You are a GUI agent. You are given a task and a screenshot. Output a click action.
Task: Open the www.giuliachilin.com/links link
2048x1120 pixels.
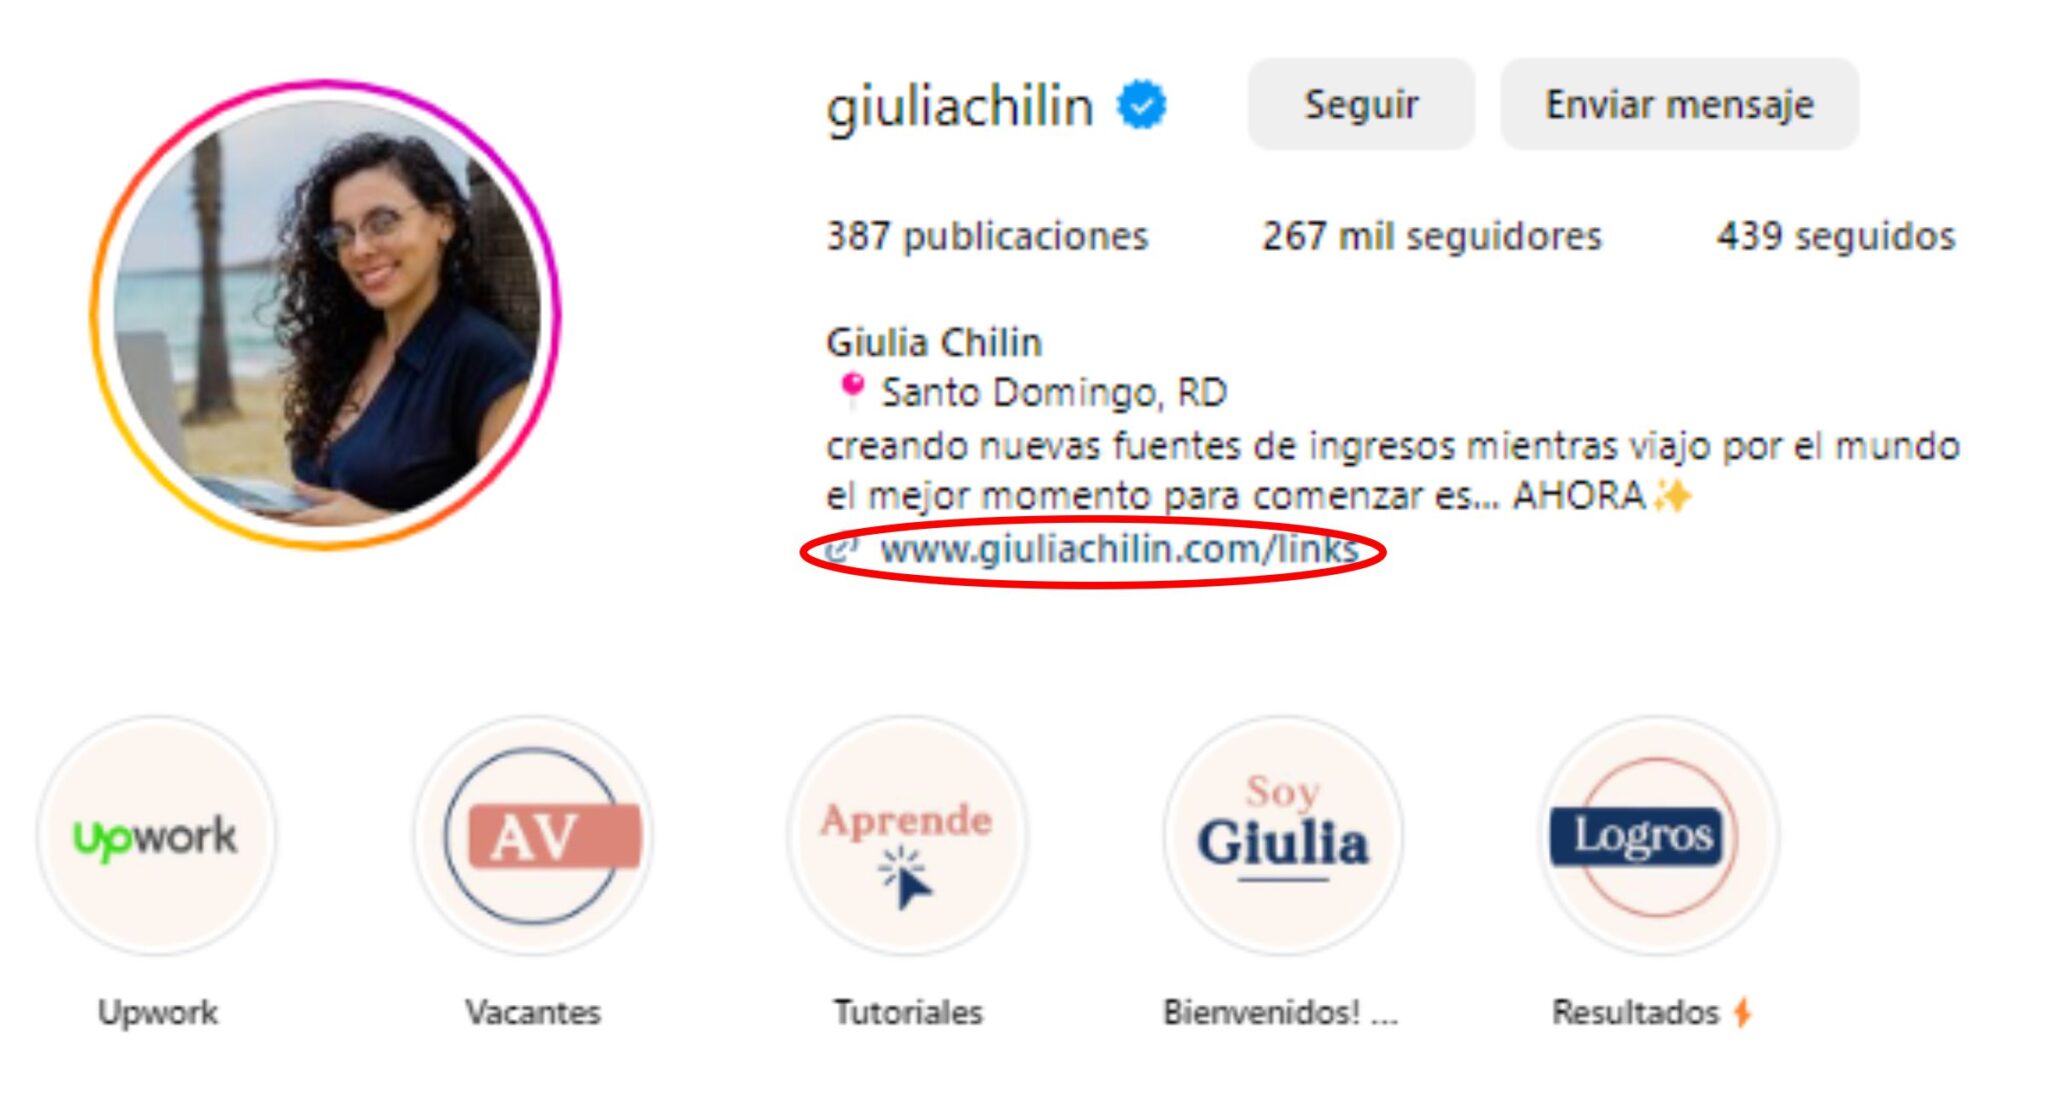(x=1119, y=549)
